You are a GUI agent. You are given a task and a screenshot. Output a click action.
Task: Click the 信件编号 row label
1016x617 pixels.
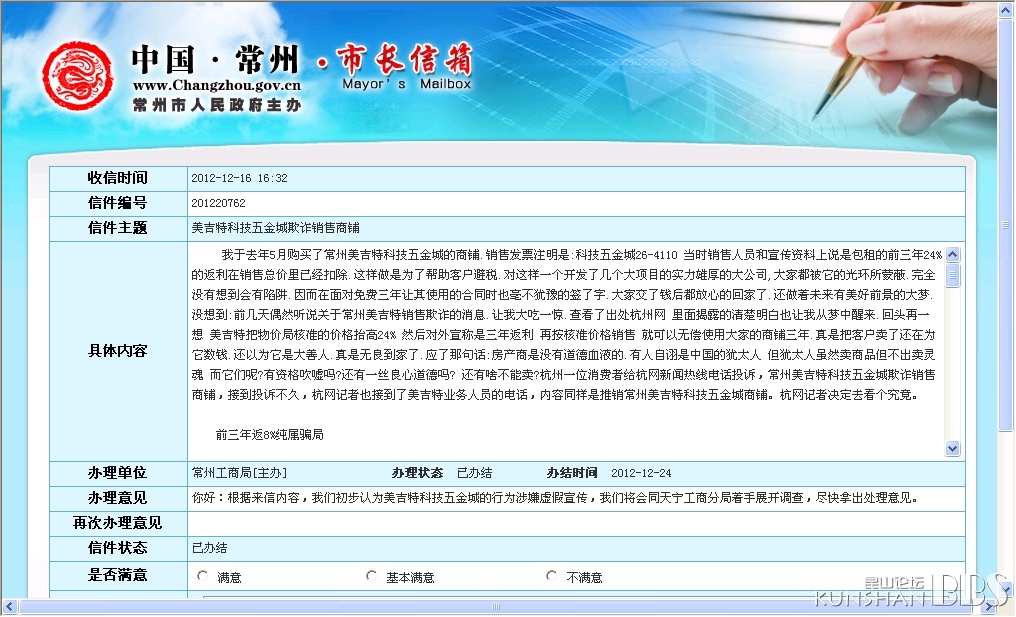click(x=118, y=204)
